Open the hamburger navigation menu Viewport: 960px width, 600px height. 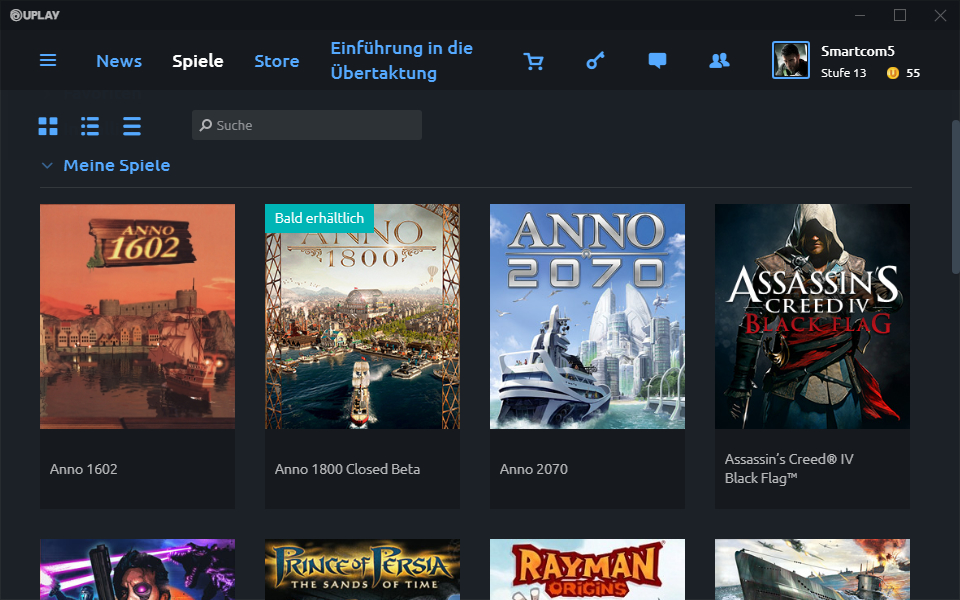pyautogui.click(x=47, y=60)
